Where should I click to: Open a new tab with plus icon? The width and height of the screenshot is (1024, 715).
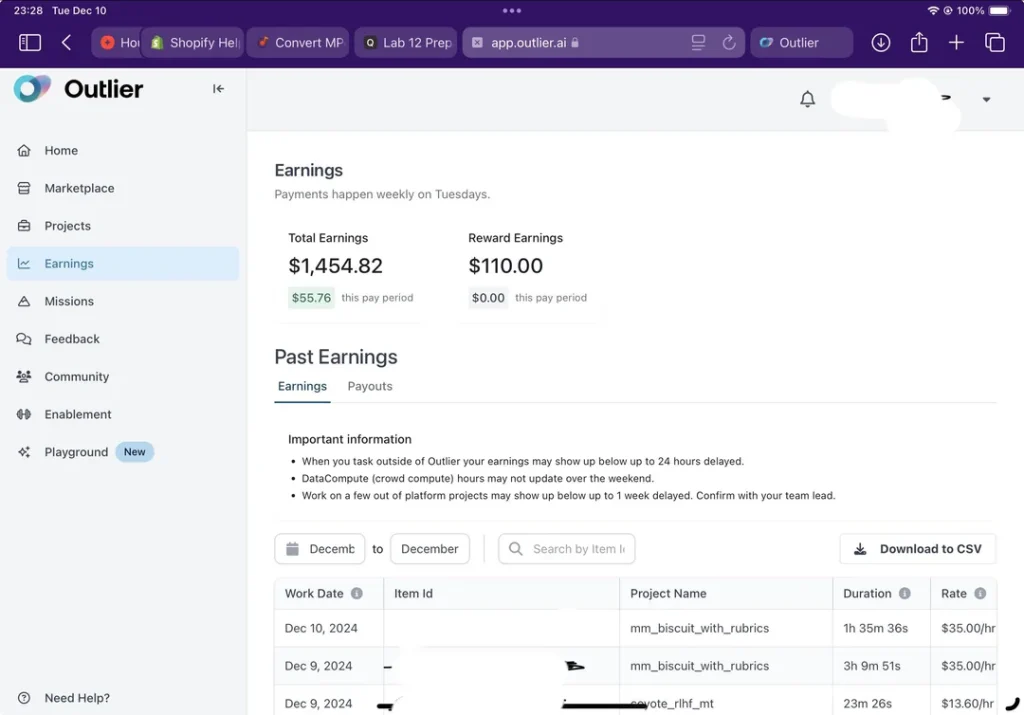(x=956, y=43)
